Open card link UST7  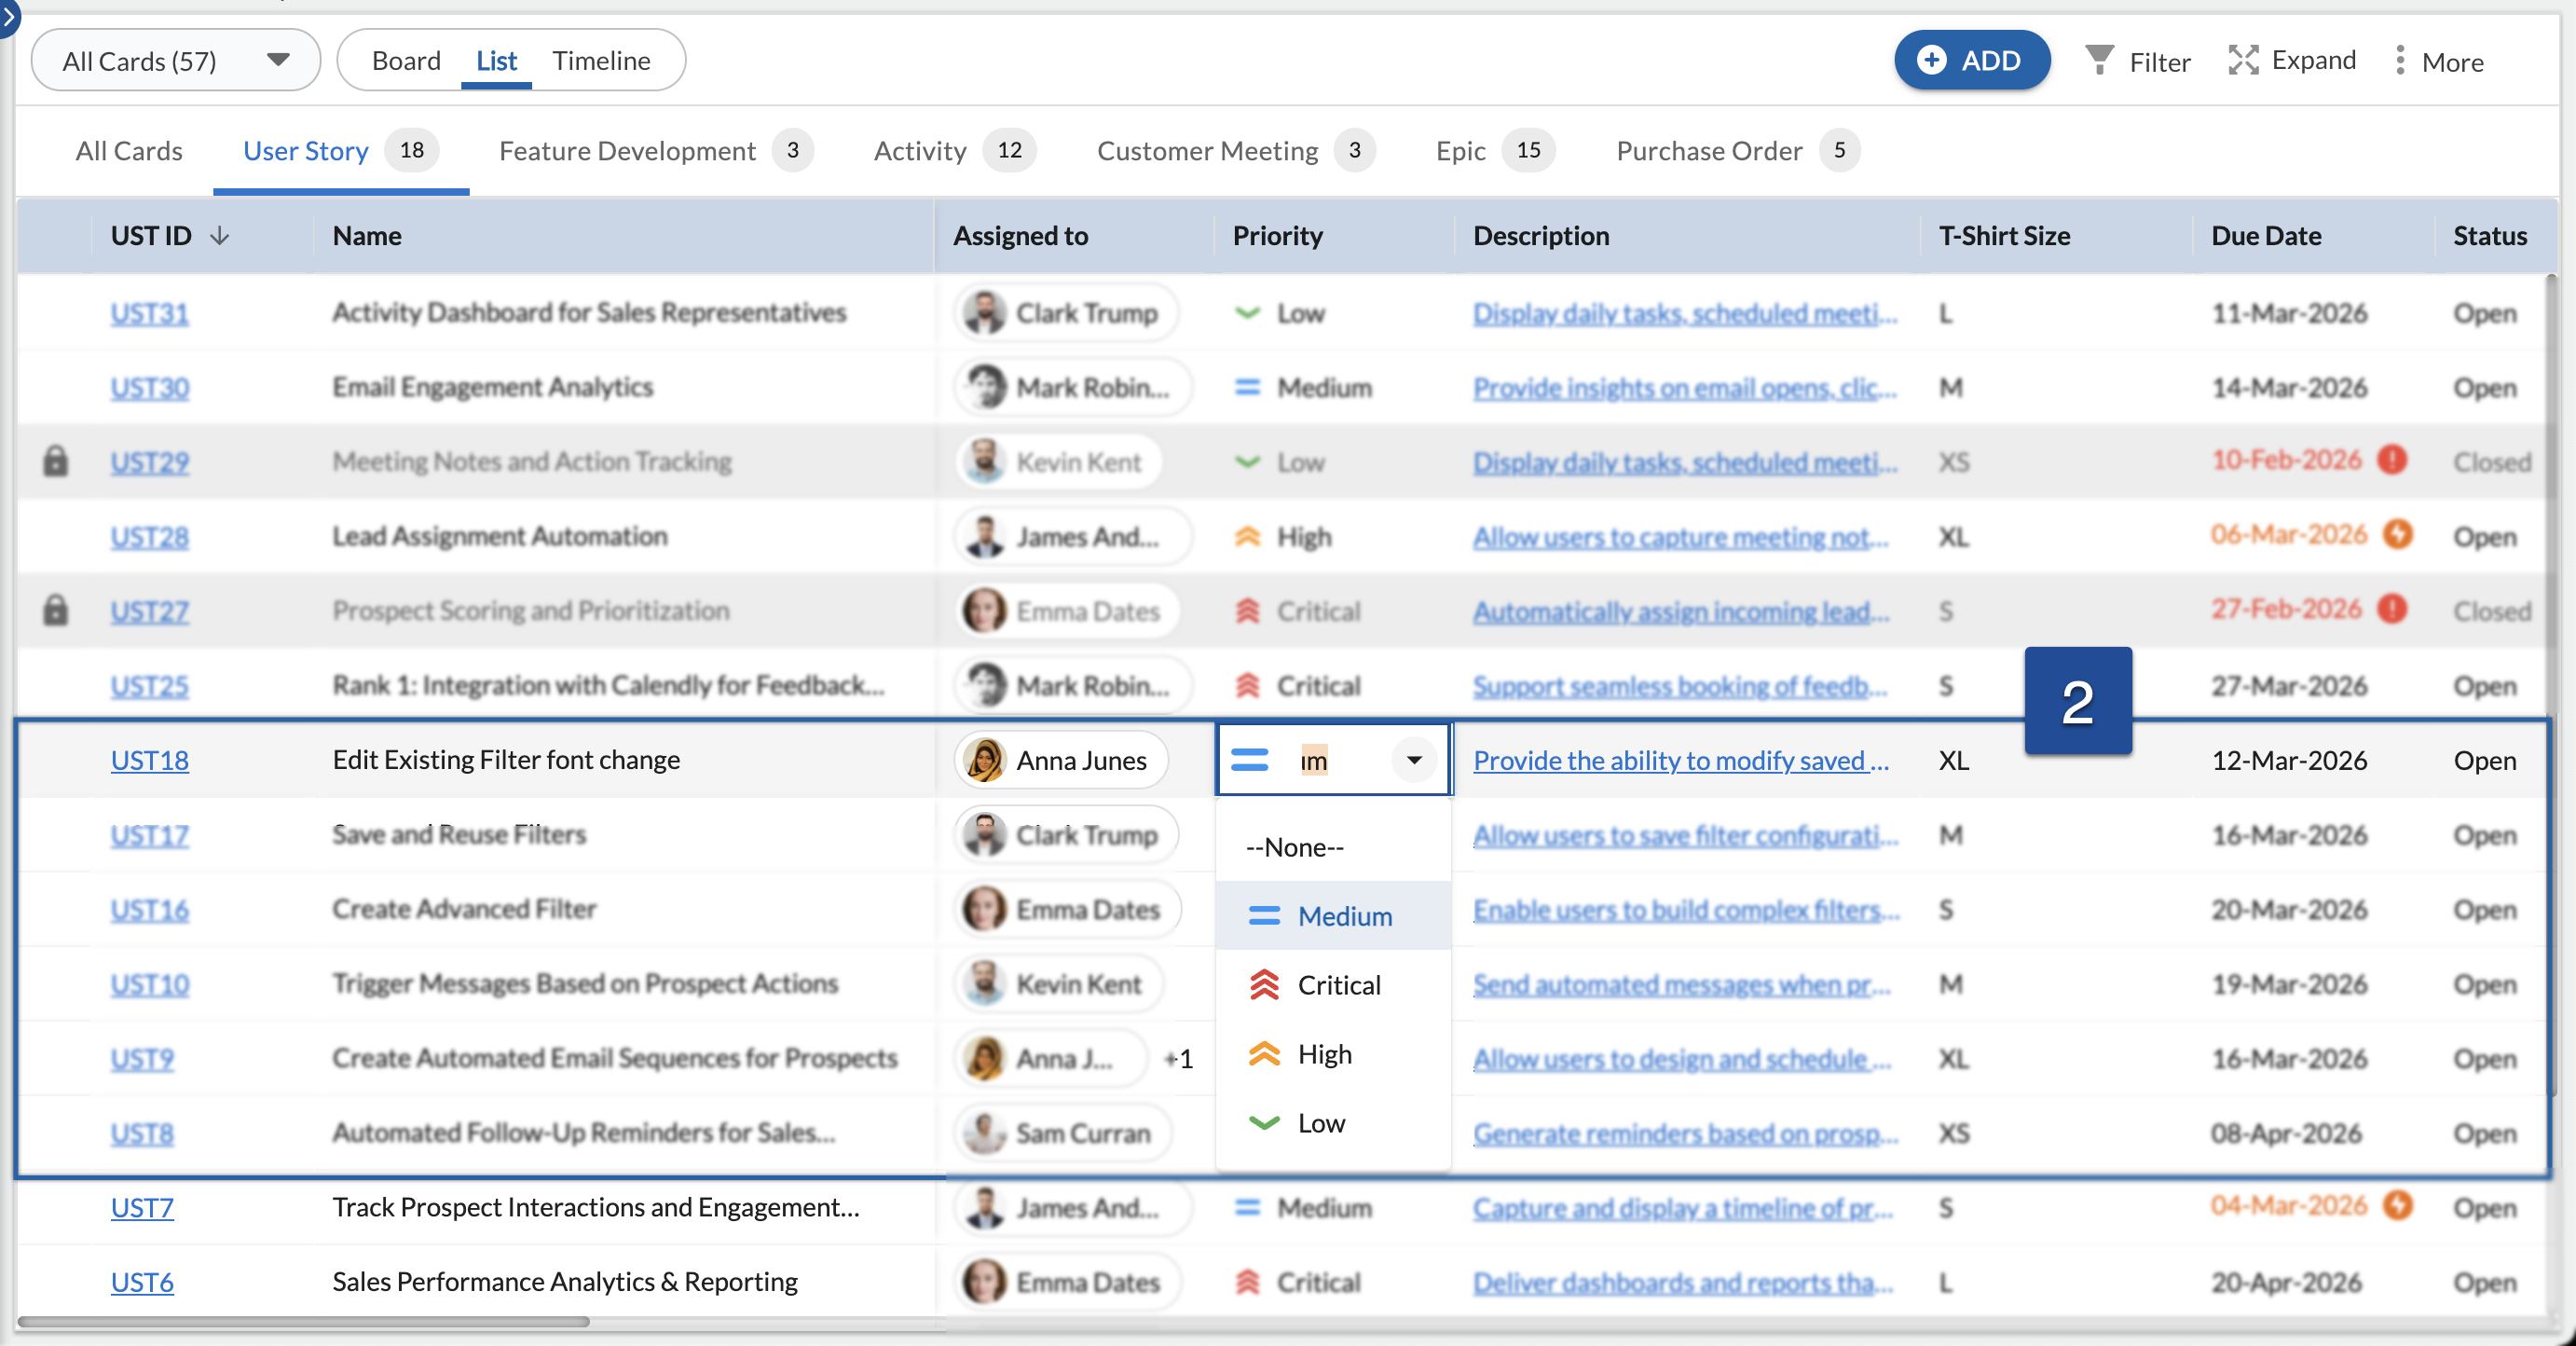(142, 1207)
